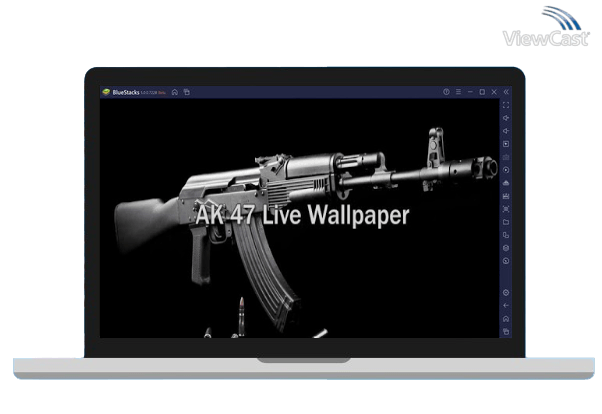Increase volume using the sidebar speaker-up icon

pos(506,118)
